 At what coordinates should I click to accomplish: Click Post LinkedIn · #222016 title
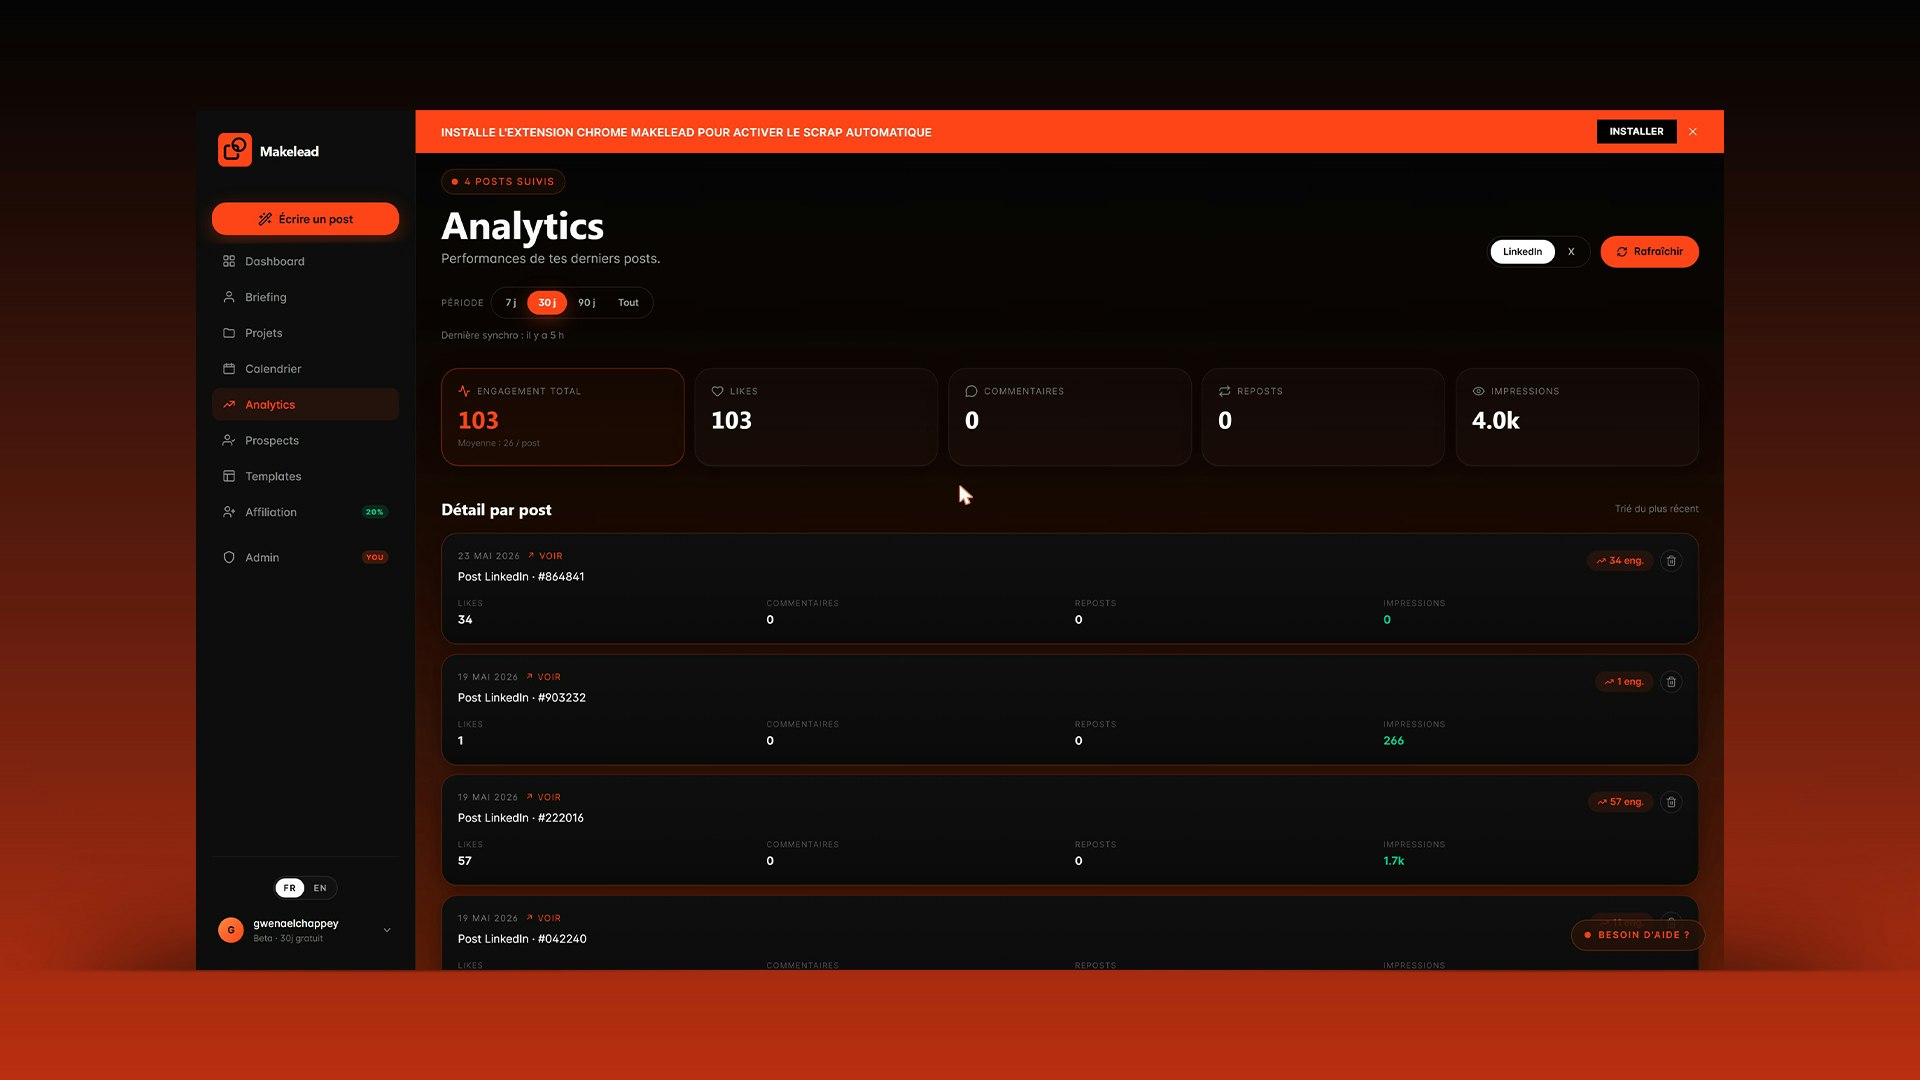click(x=521, y=818)
